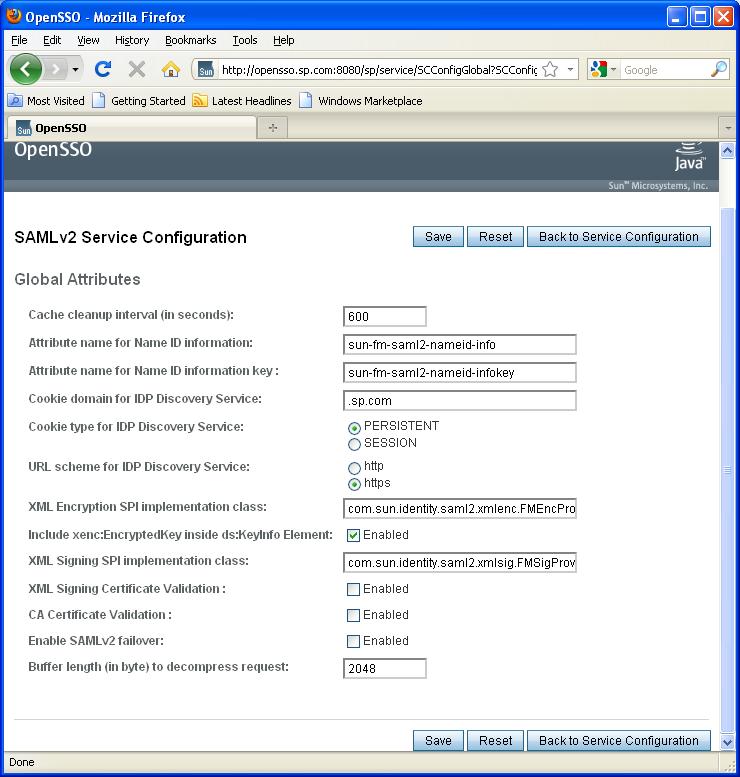Bookmark this page with the star icon
The image size is (740, 777).
[x=550, y=69]
